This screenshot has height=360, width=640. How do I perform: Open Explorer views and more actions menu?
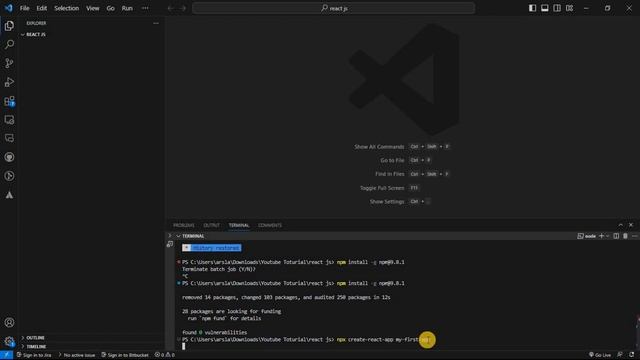point(156,23)
